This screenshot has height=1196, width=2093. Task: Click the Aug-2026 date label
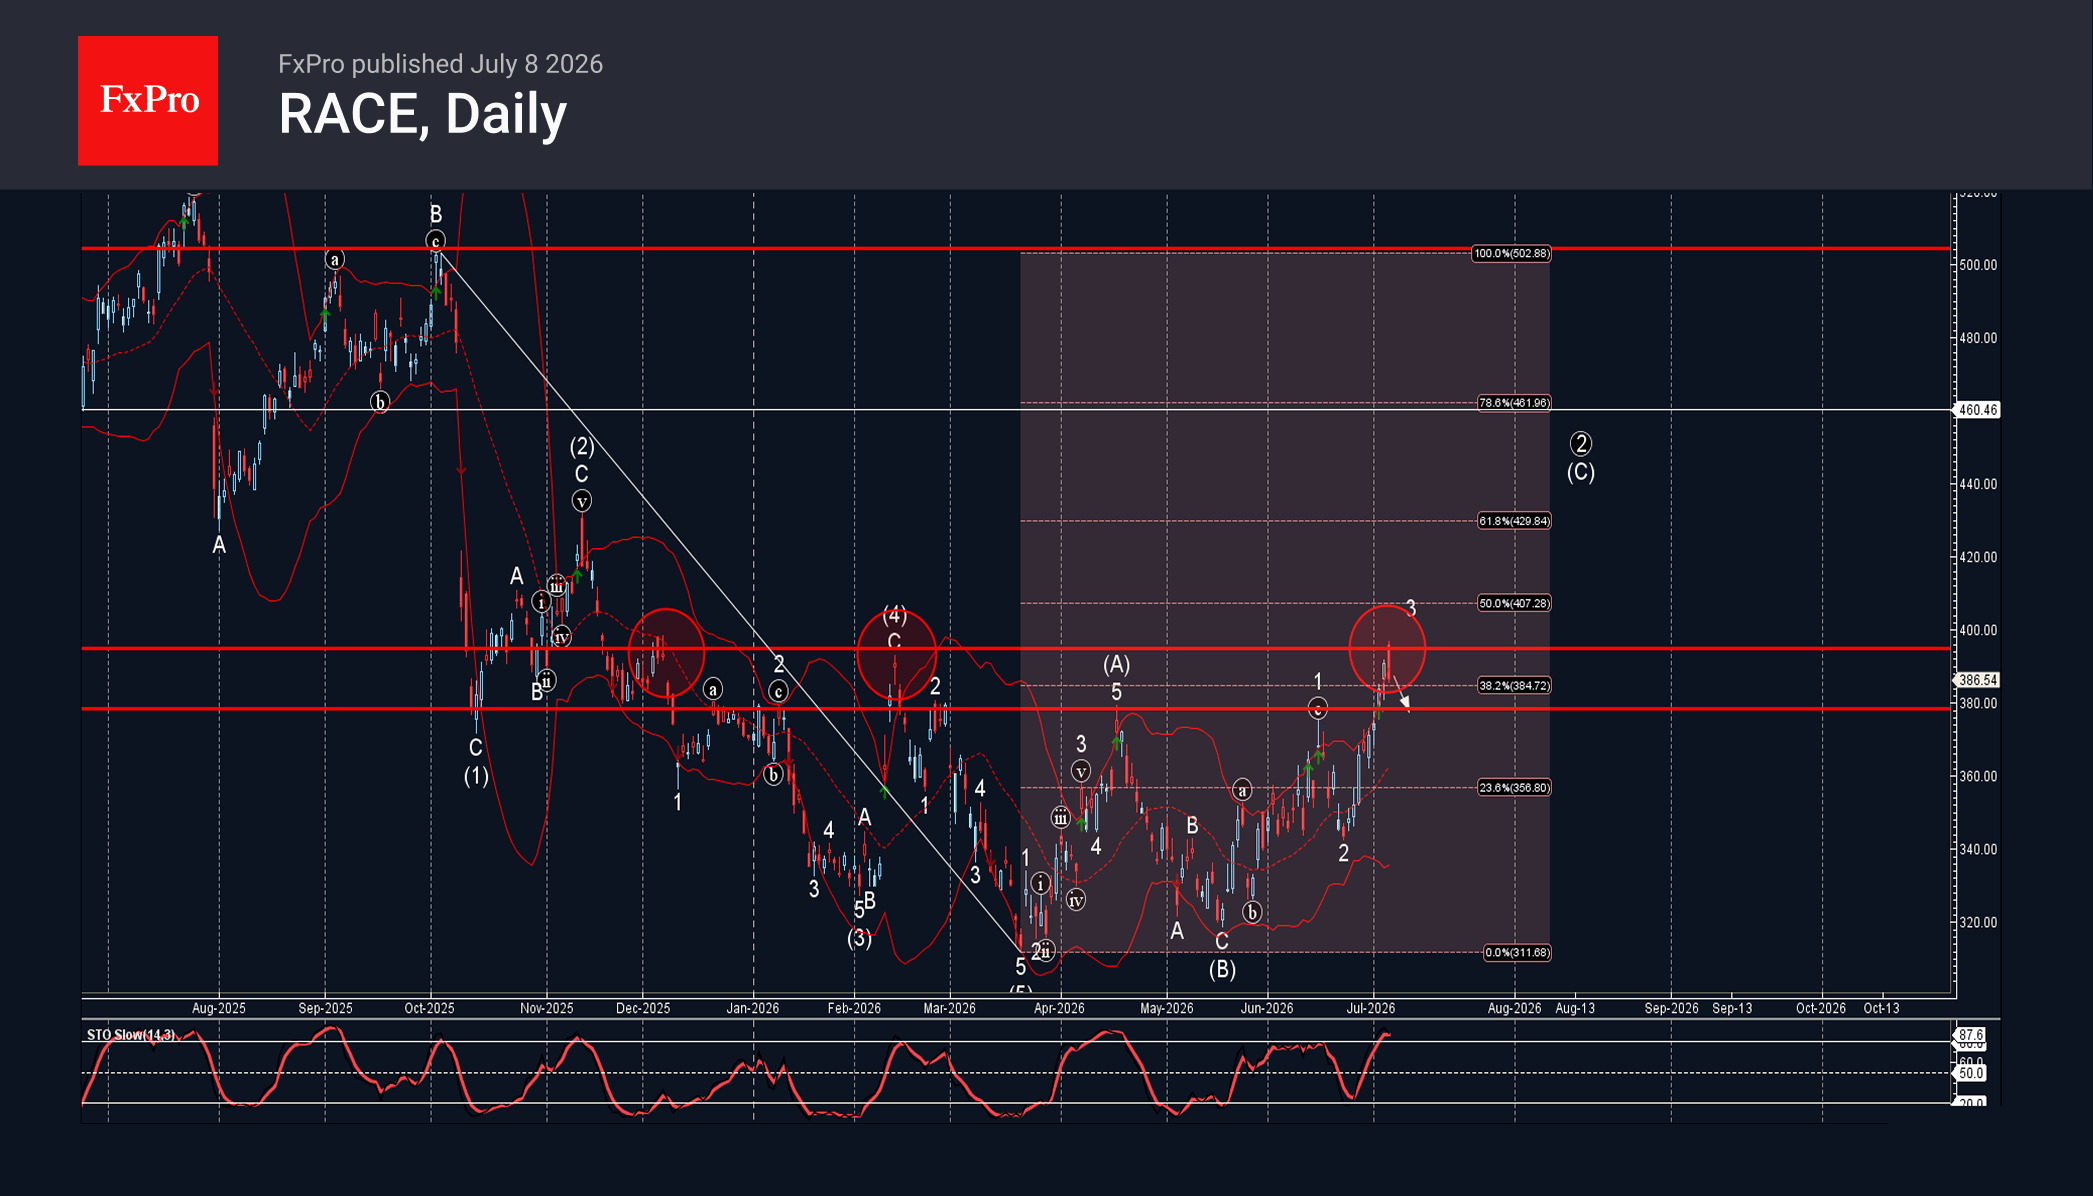(1514, 1008)
